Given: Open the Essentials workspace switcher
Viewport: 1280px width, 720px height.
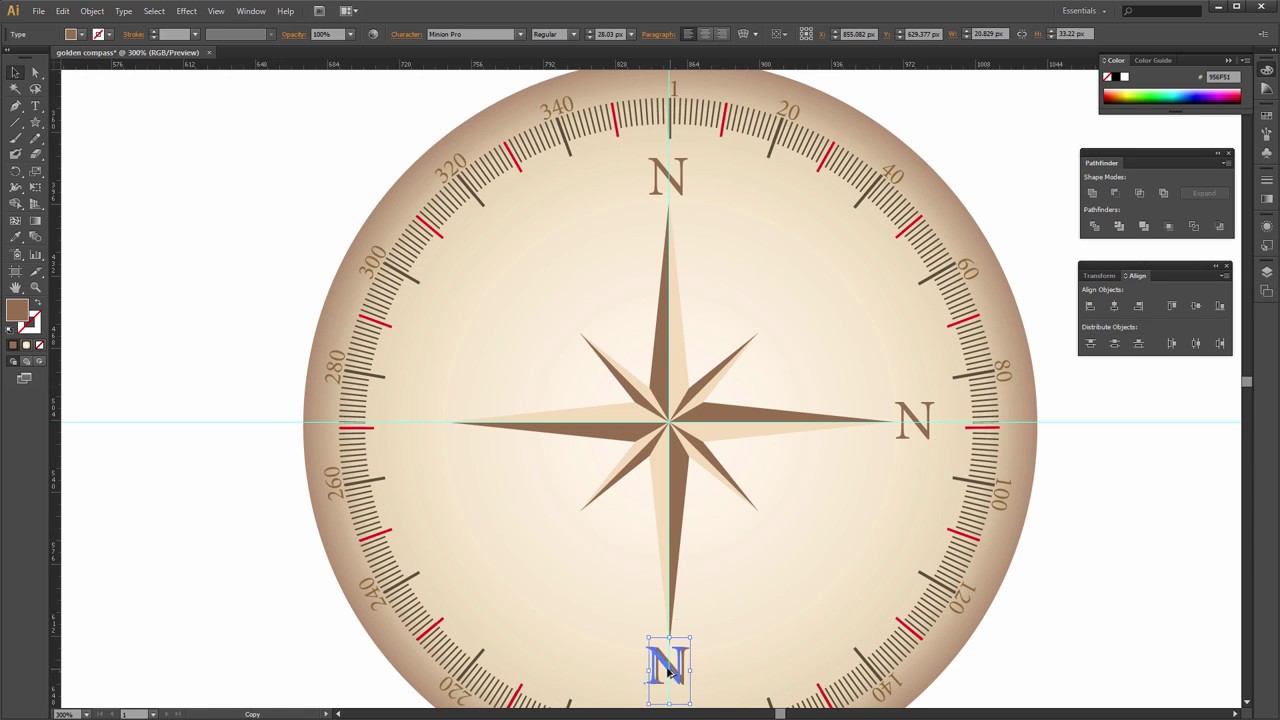Looking at the screenshot, I should click(x=1084, y=11).
